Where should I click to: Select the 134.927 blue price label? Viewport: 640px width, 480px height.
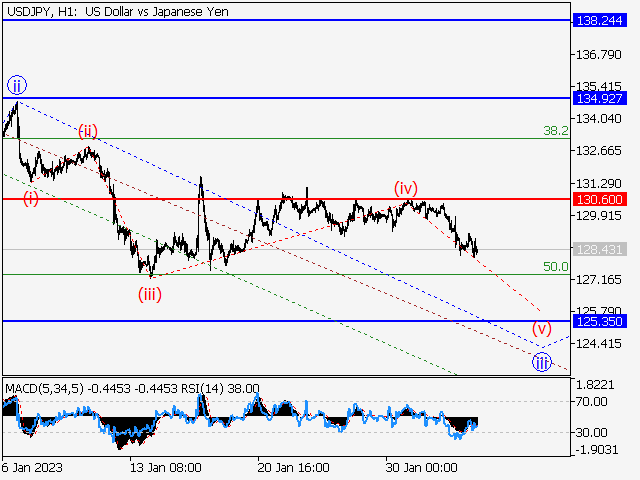(599, 98)
